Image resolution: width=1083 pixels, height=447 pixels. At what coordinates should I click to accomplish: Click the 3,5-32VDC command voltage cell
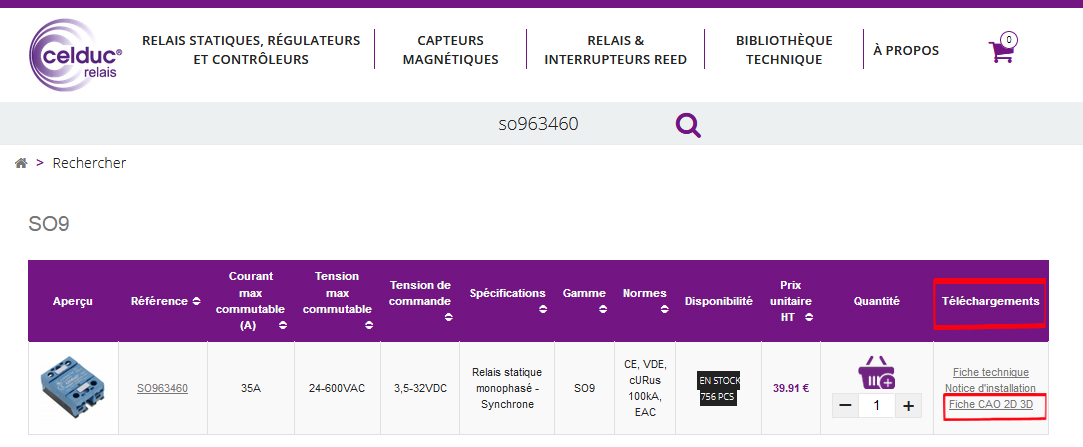pyautogui.click(x=420, y=388)
